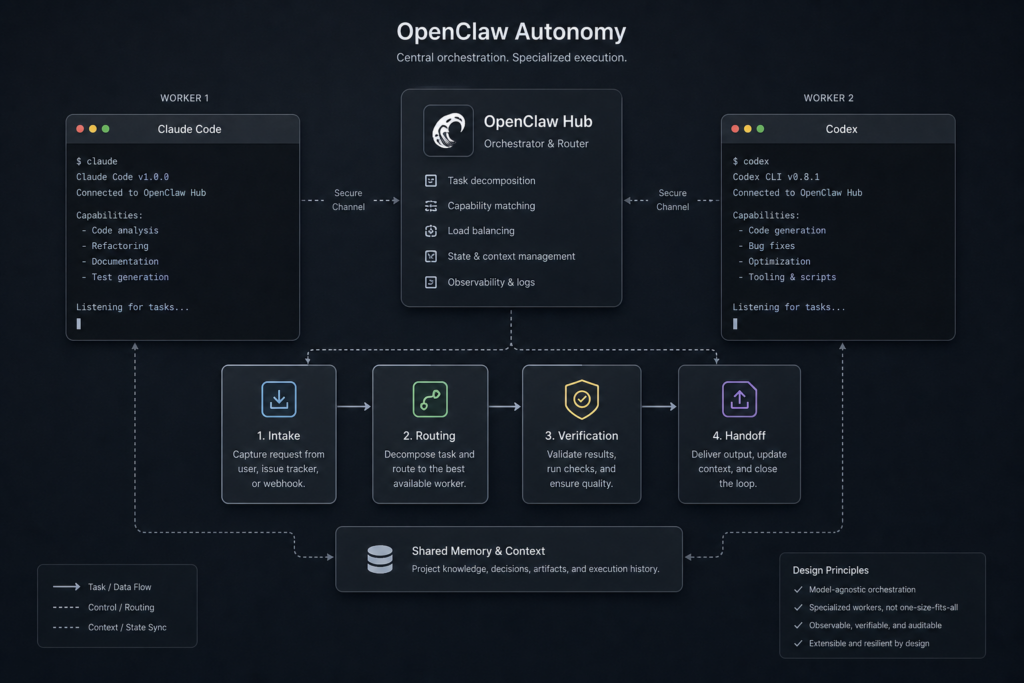The height and width of the screenshot is (683, 1024).
Task: Click the Extensible and resilient checkmark
Action: click(x=798, y=643)
